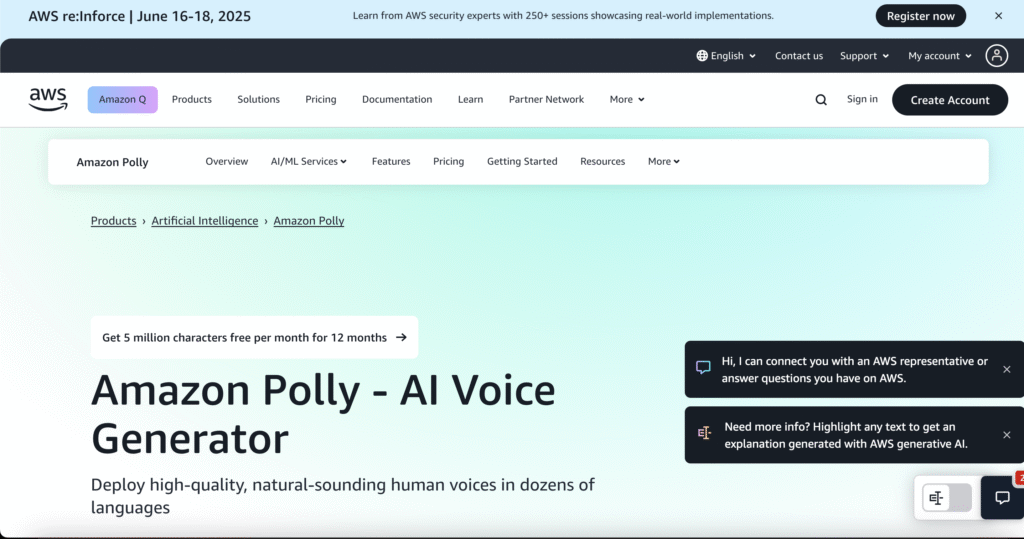Expand the More menu in Polly subnav
Image resolution: width=1024 pixels, height=539 pixels.
point(664,161)
